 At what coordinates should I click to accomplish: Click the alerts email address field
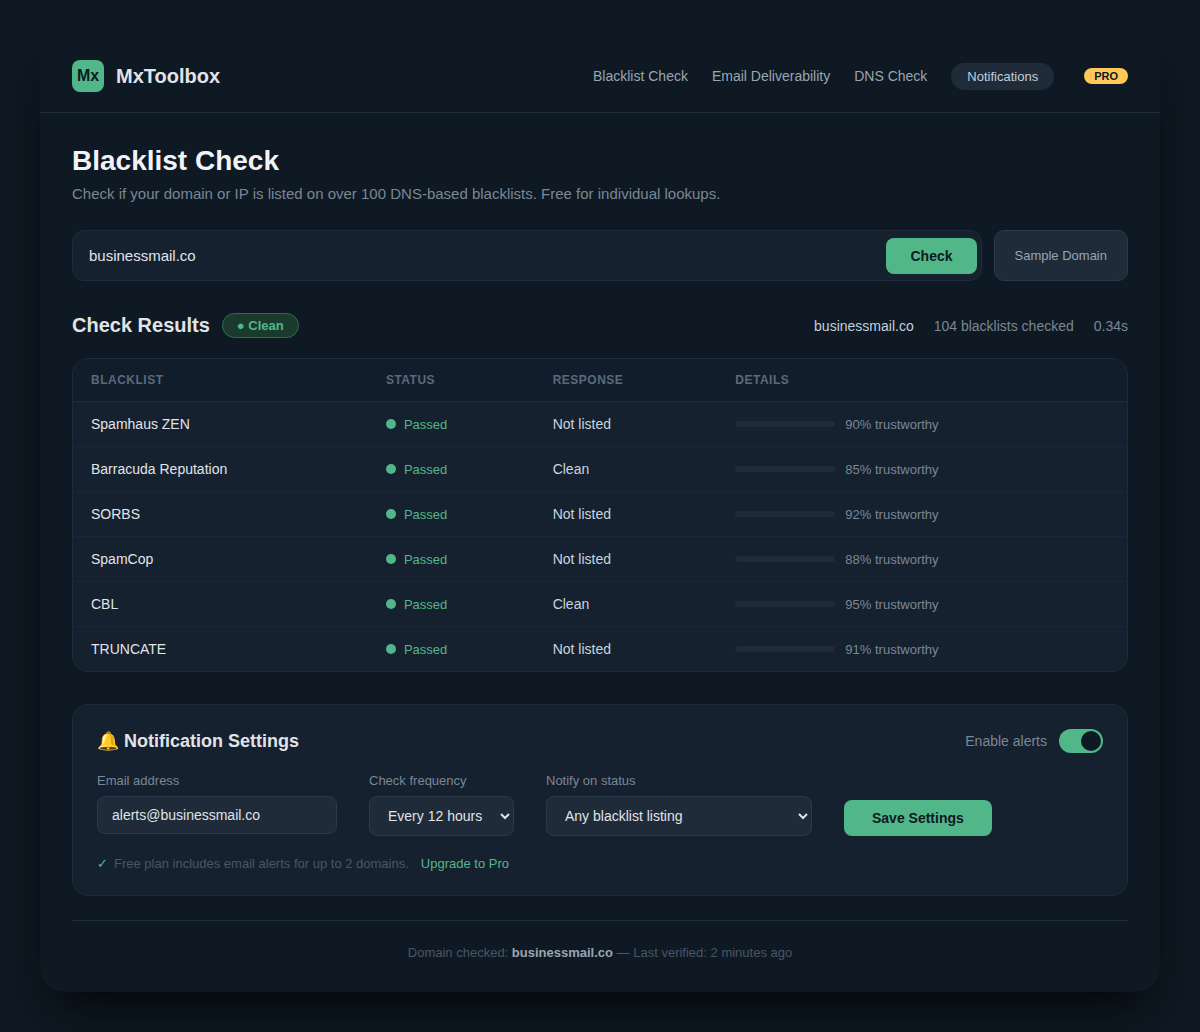pyautogui.click(x=217, y=815)
